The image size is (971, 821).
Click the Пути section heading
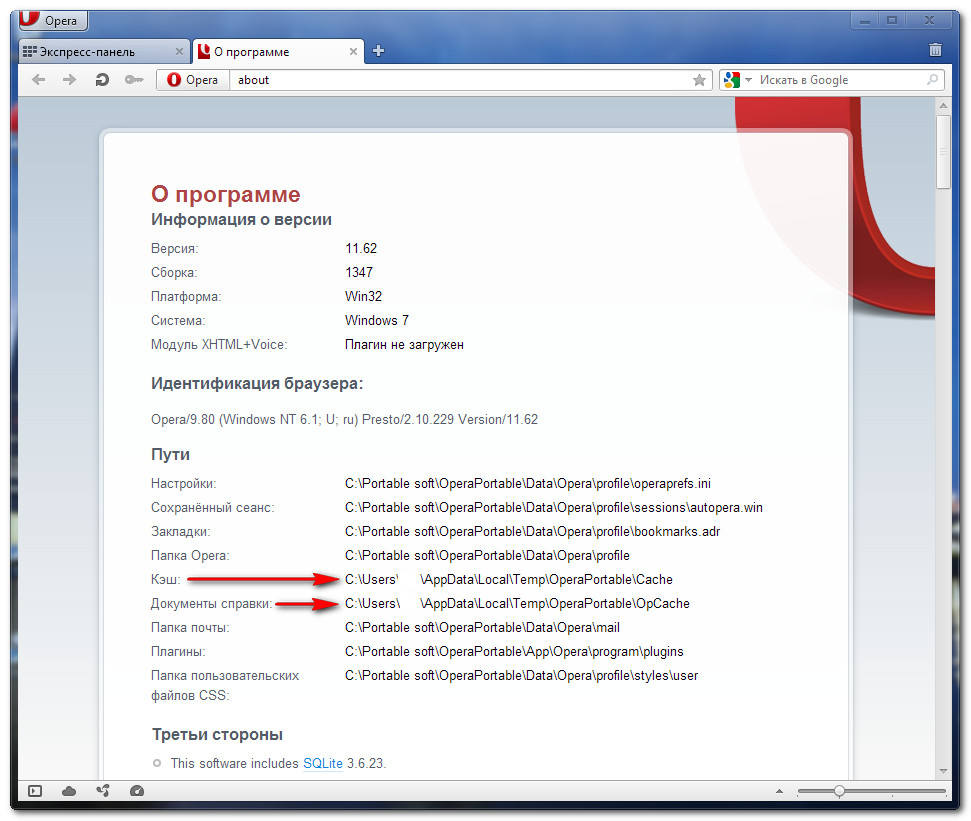(170, 454)
